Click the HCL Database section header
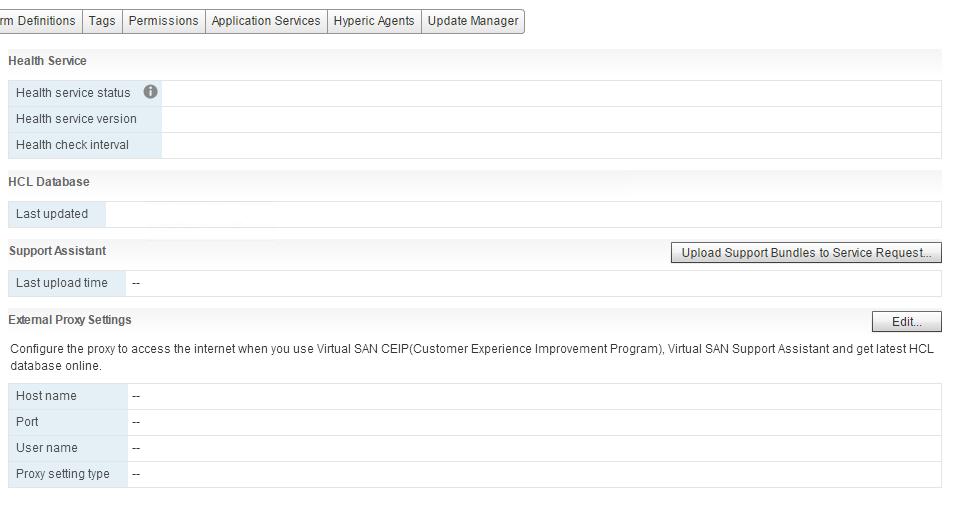Screen dimensions: 953x512 pyautogui.click(x=49, y=182)
